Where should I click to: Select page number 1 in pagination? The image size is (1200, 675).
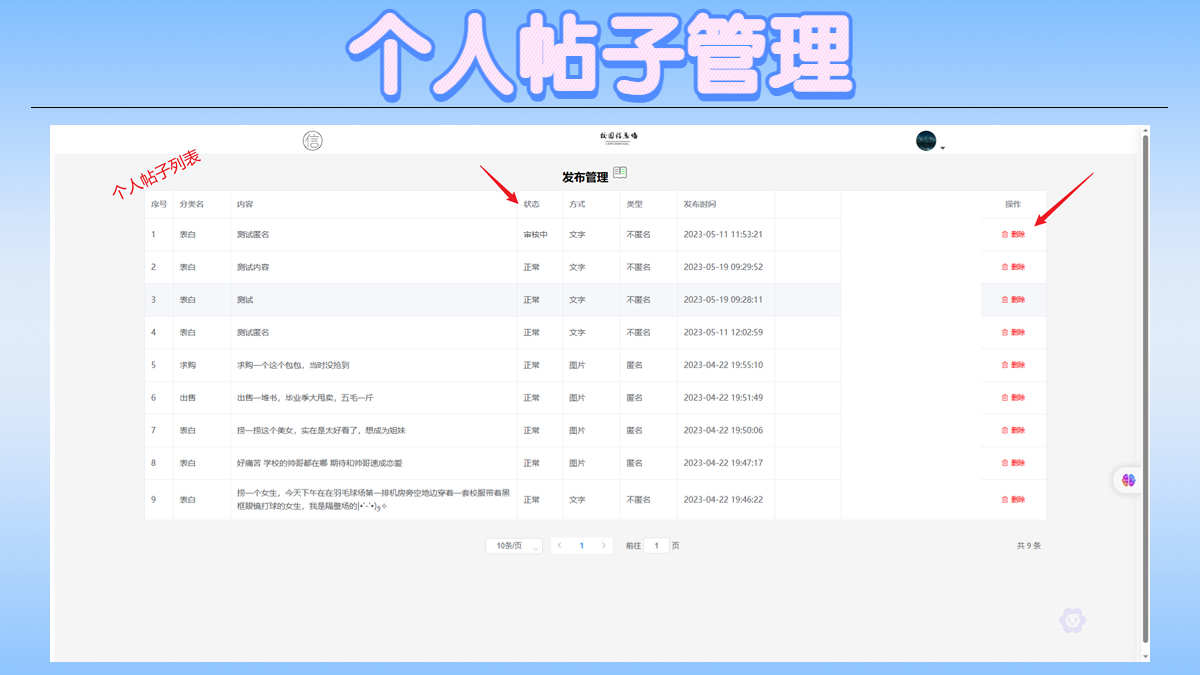click(x=581, y=546)
